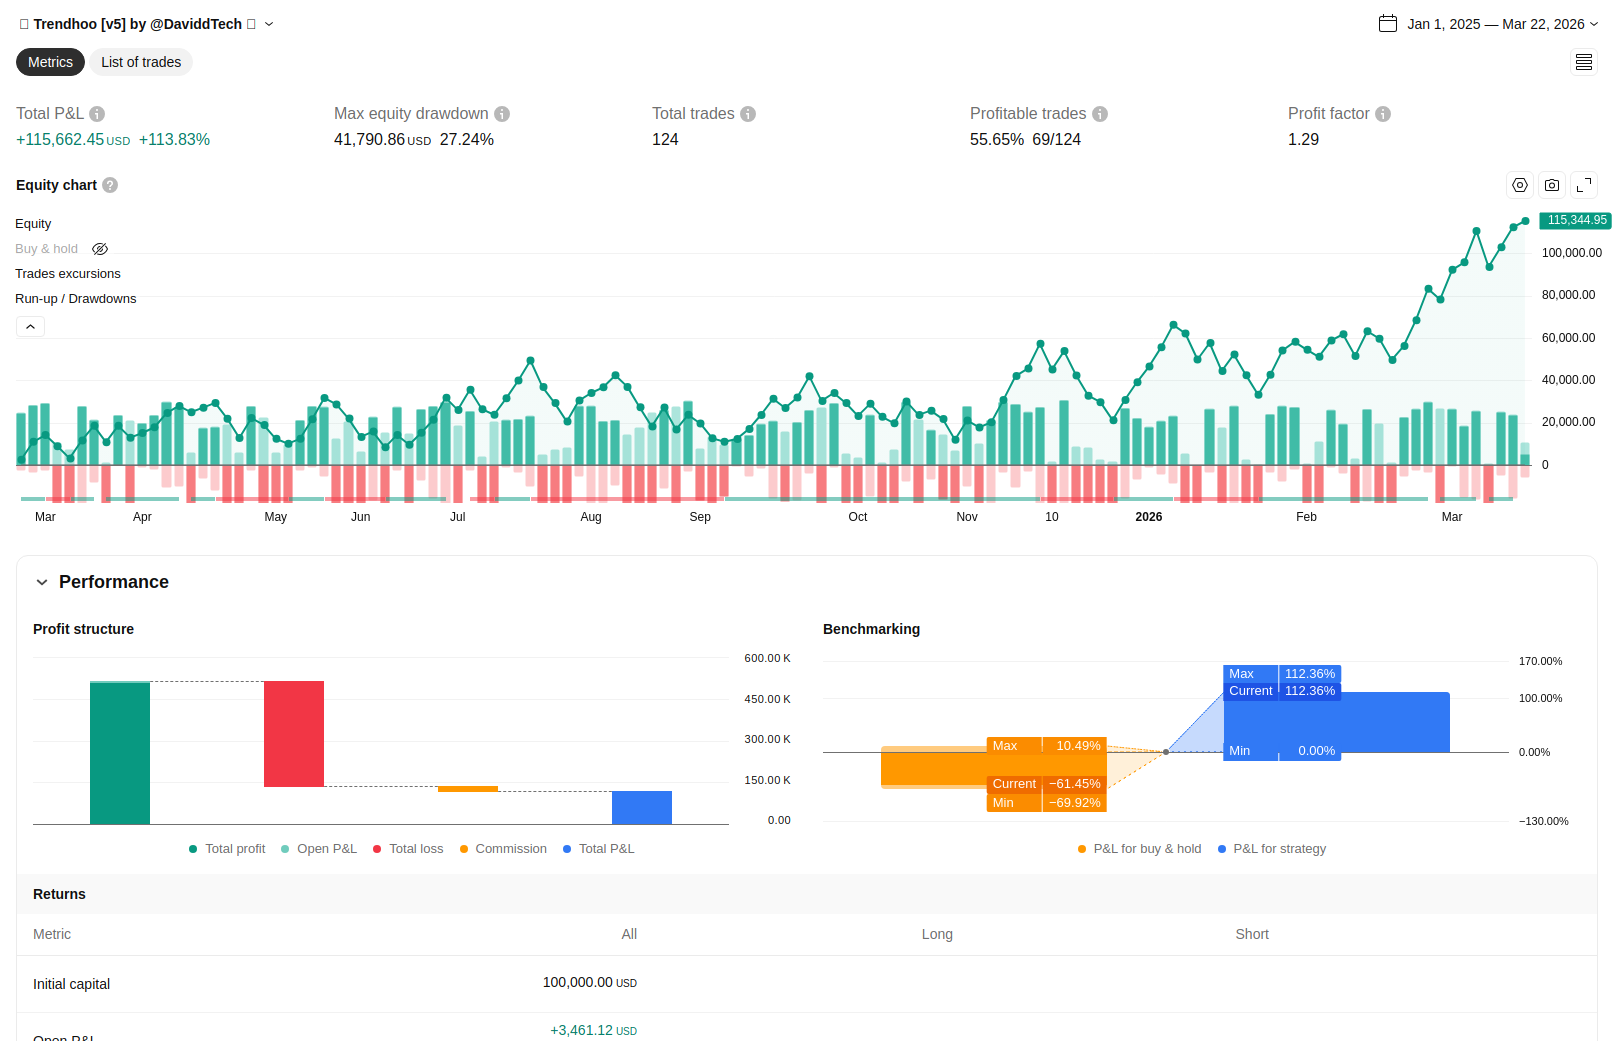Open the Trendhoo strategy name dropdown
This screenshot has height=1041, width=1614.
[269, 24]
